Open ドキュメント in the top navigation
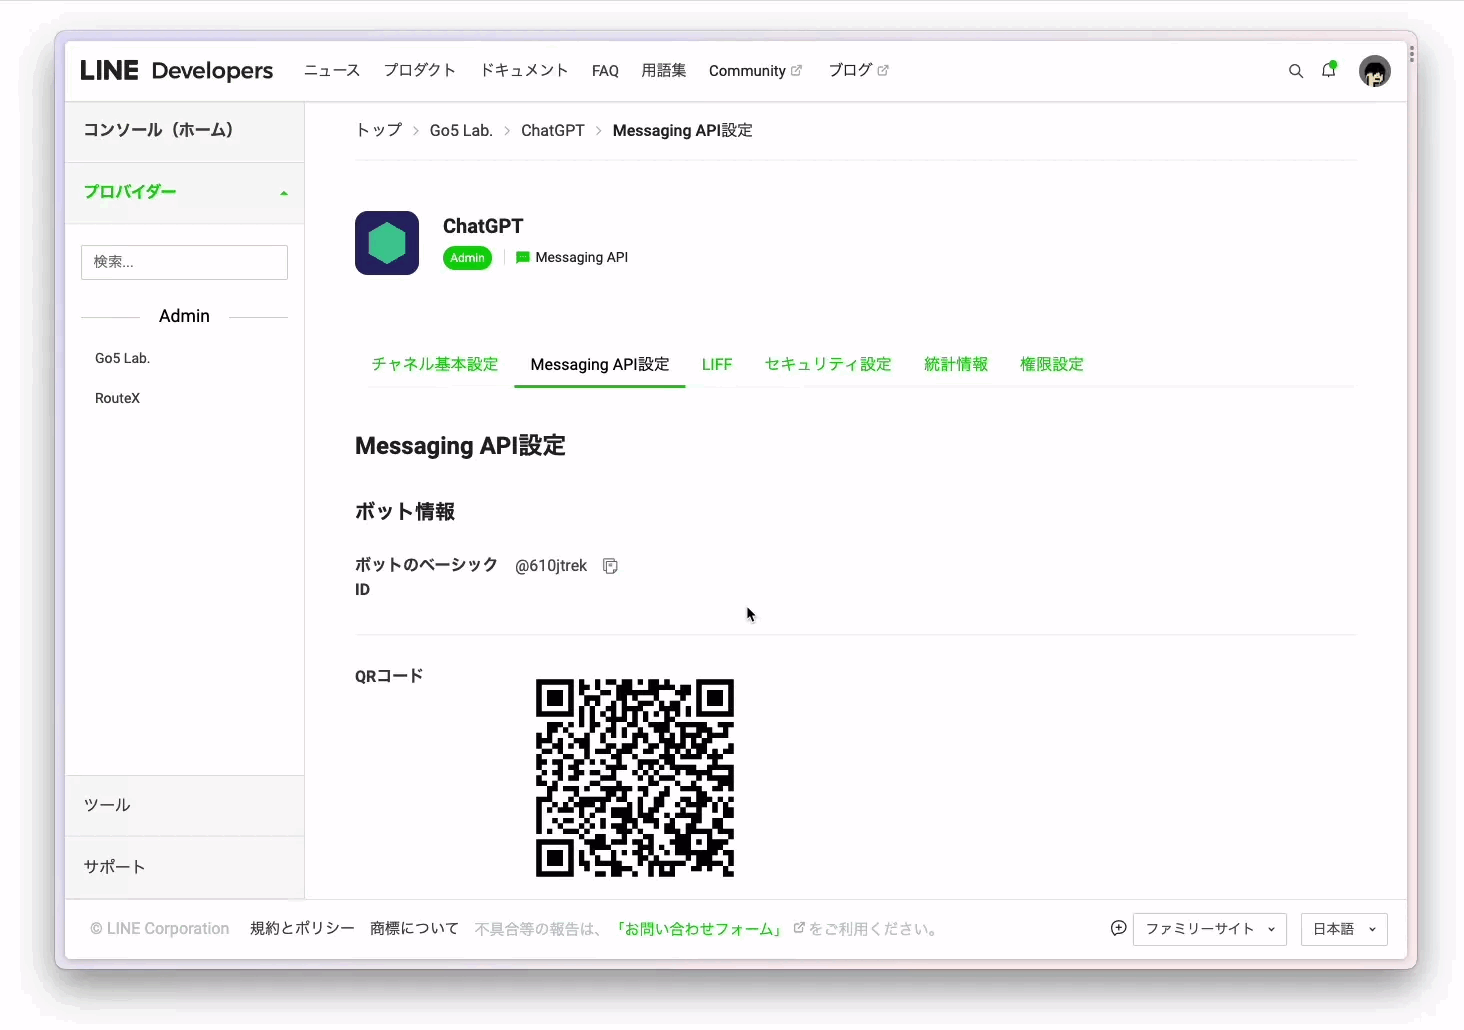 pyautogui.click(x=524, y=70)
